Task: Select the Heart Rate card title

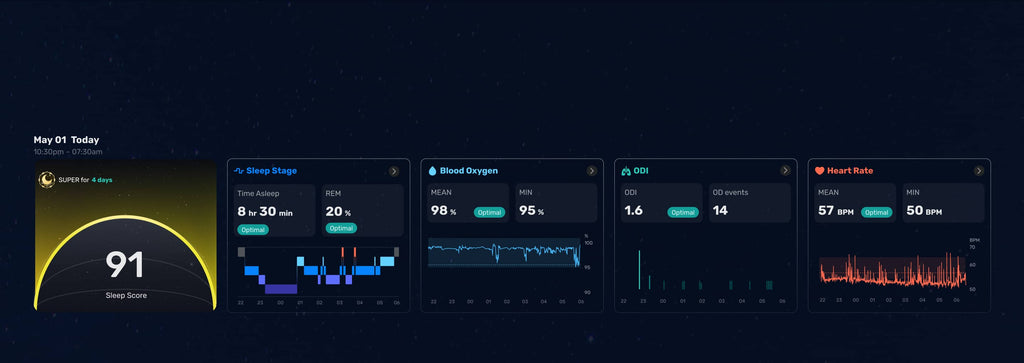Action: click(850, 171)
